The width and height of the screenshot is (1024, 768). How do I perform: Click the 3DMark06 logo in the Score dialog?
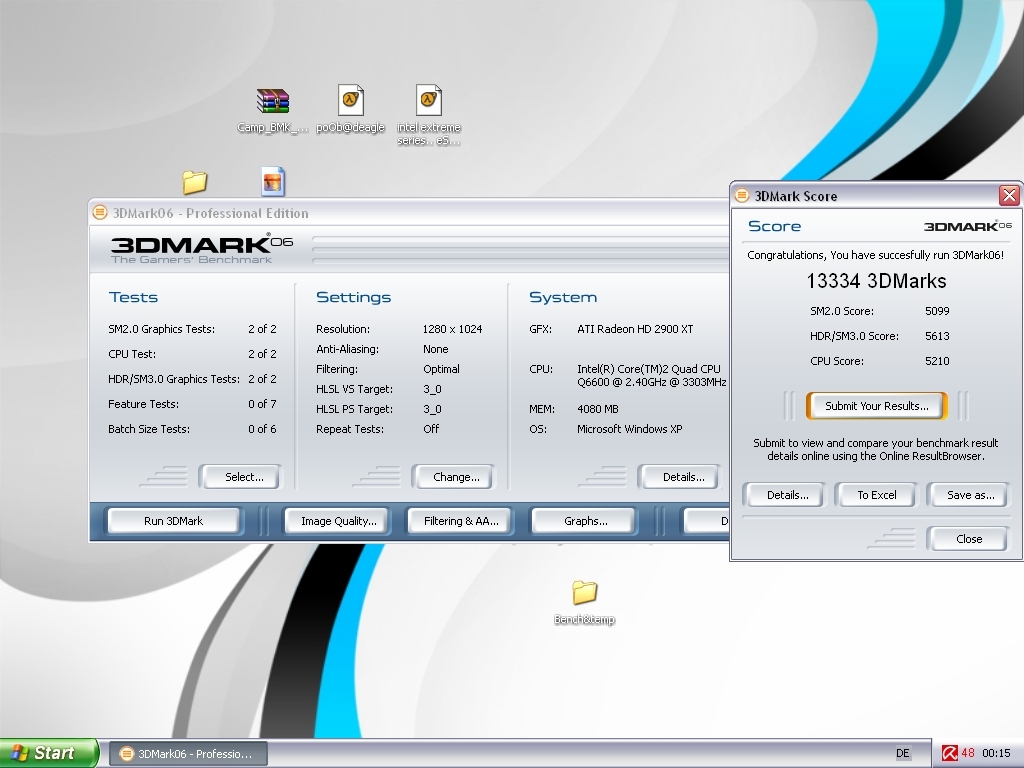[968, 226]
